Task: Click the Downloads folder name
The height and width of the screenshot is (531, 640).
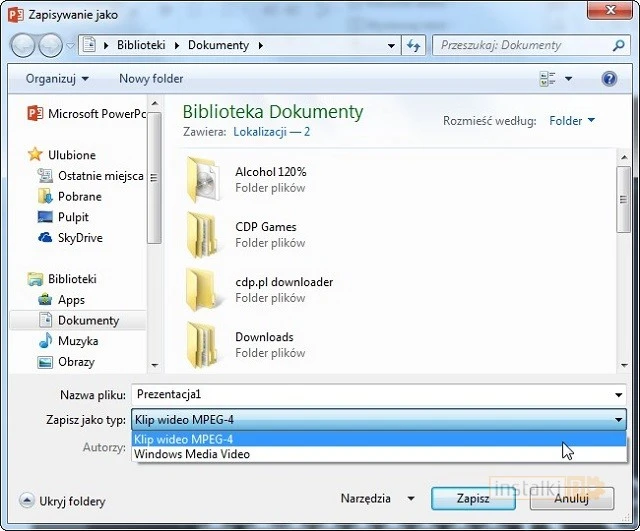Action: [264, 337]
